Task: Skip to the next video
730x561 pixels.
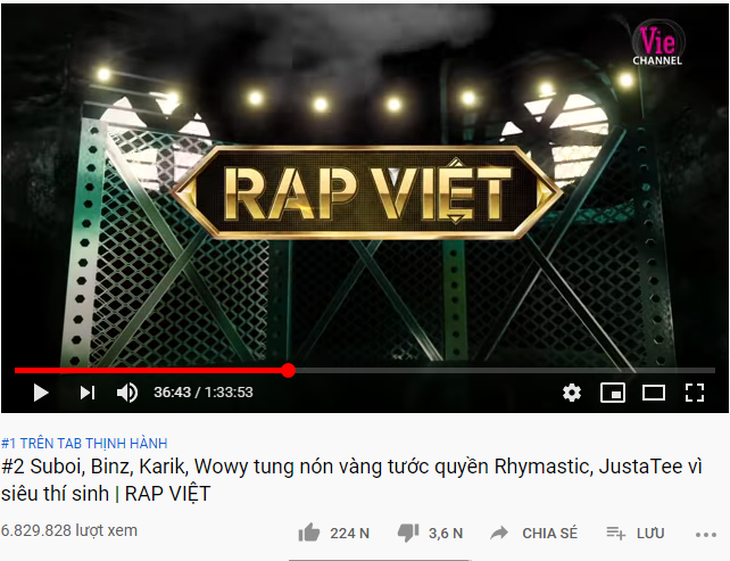Action: pos(88,392)
